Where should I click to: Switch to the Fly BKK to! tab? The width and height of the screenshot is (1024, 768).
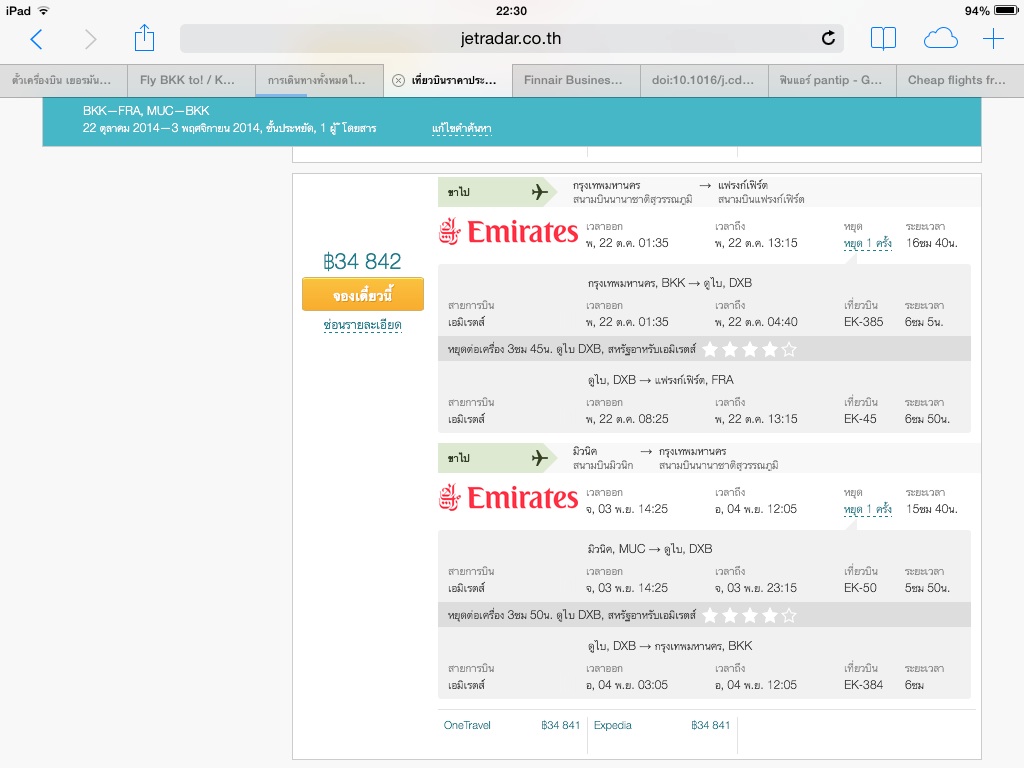tap(191, 80)
